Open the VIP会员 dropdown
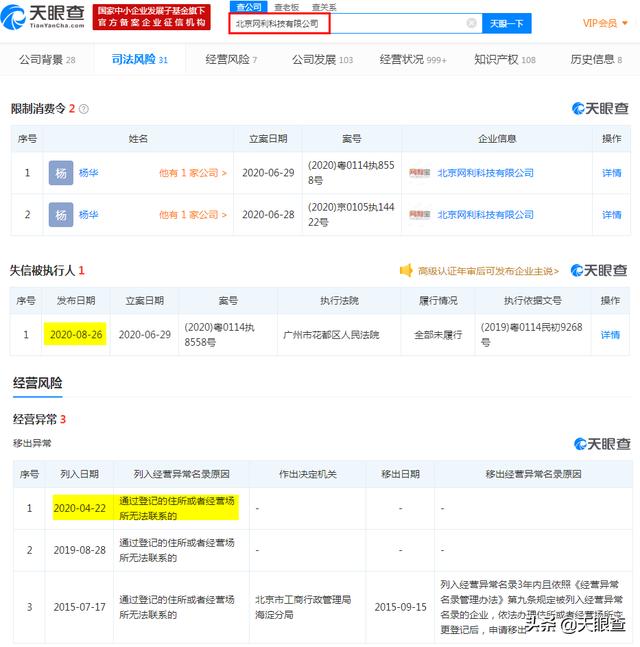The width and height of the screenshot is (640, 647). click(x=605, y=23)
